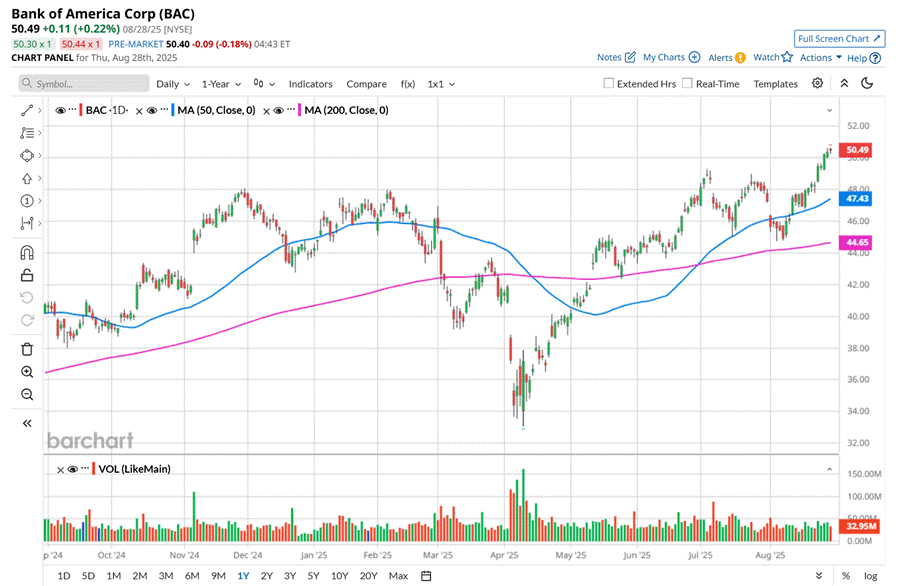Open the Help link

click(864, 58)
